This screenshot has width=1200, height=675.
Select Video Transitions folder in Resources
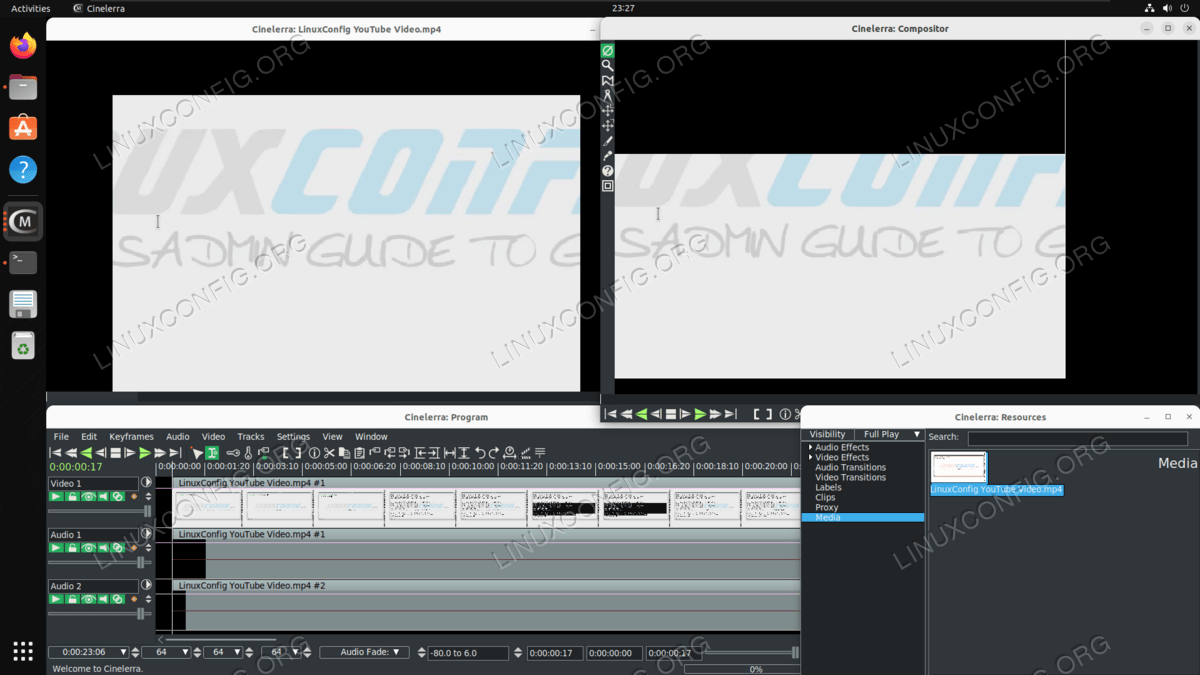click(850, 477)
